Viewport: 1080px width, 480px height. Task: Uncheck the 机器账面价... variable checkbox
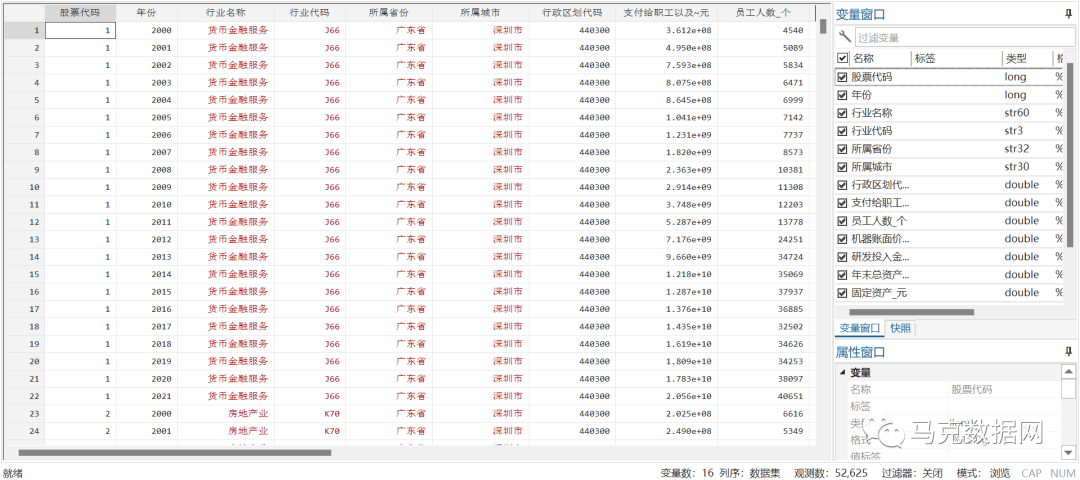click(x=842, y=238)
